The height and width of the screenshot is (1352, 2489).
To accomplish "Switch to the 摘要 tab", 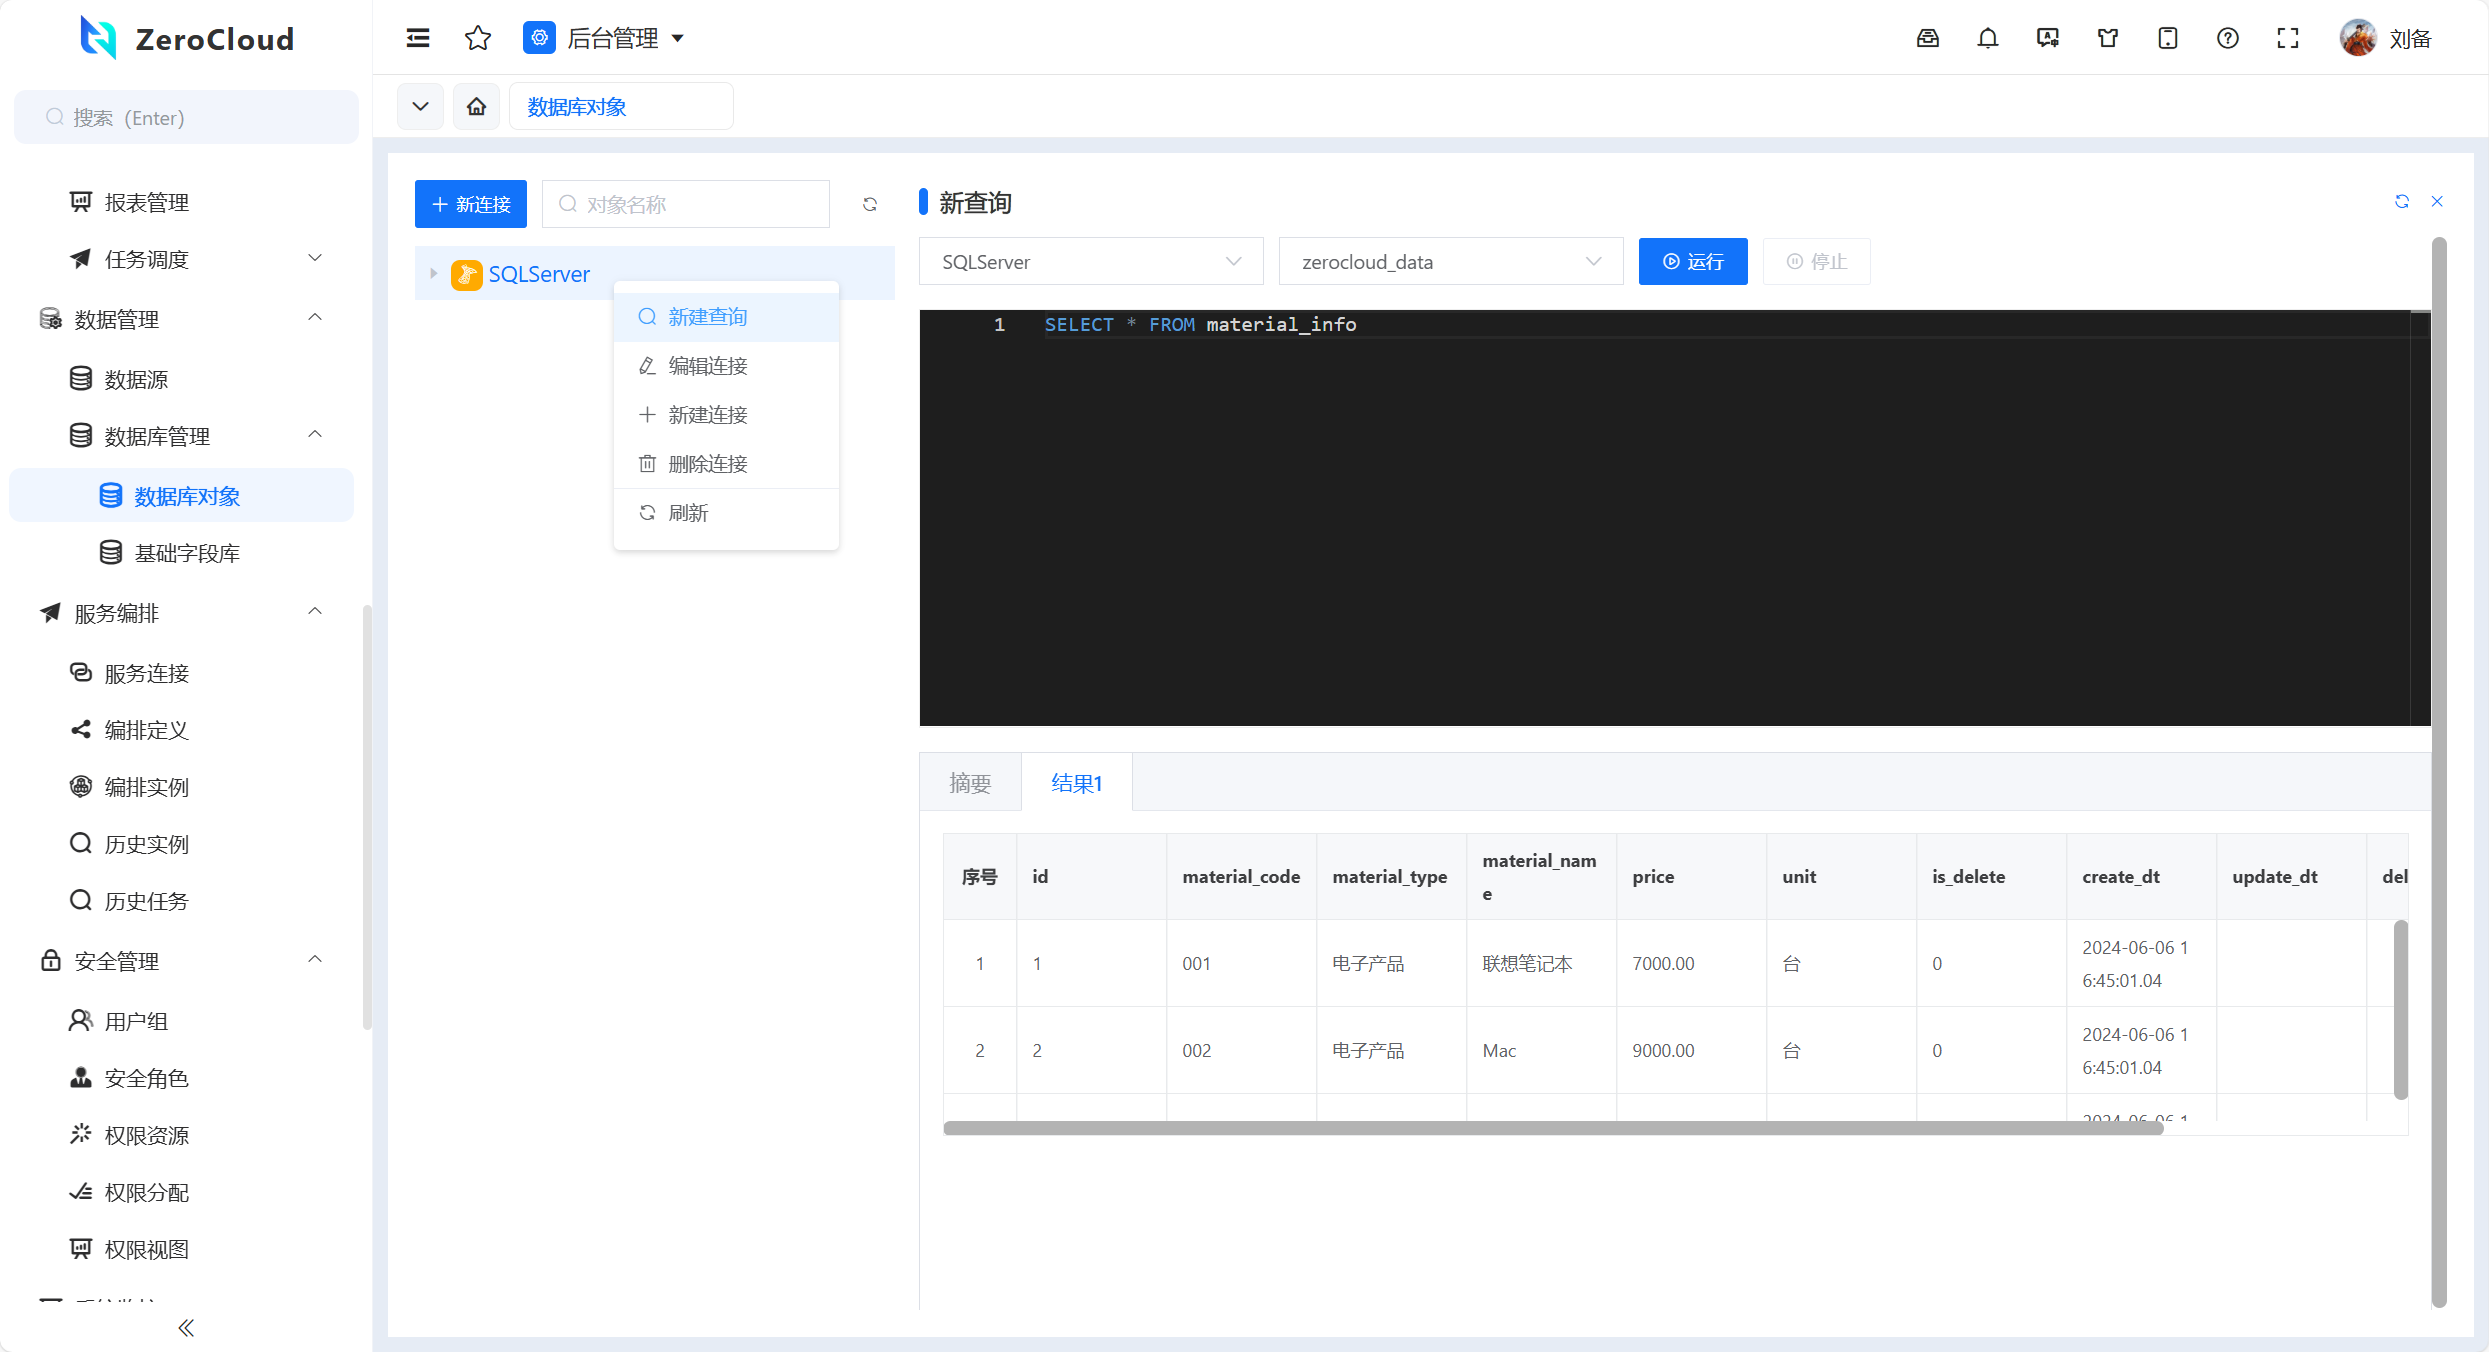I will [969, 783].
